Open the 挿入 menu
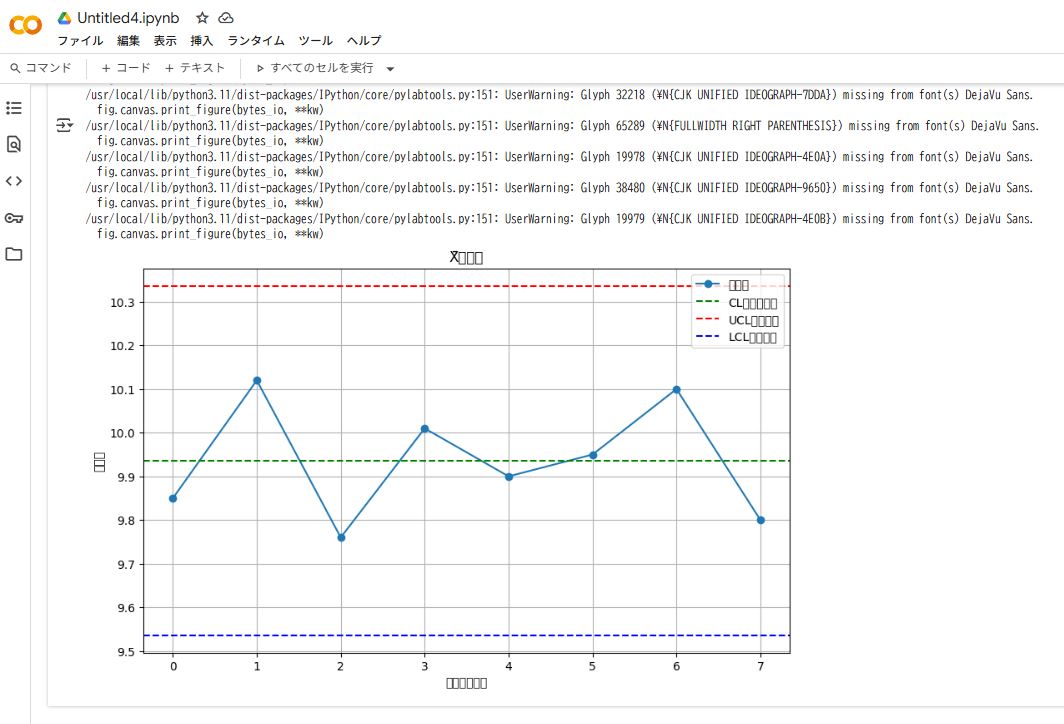This screenshot has width=1064, height=724. (x=202, y=41)
